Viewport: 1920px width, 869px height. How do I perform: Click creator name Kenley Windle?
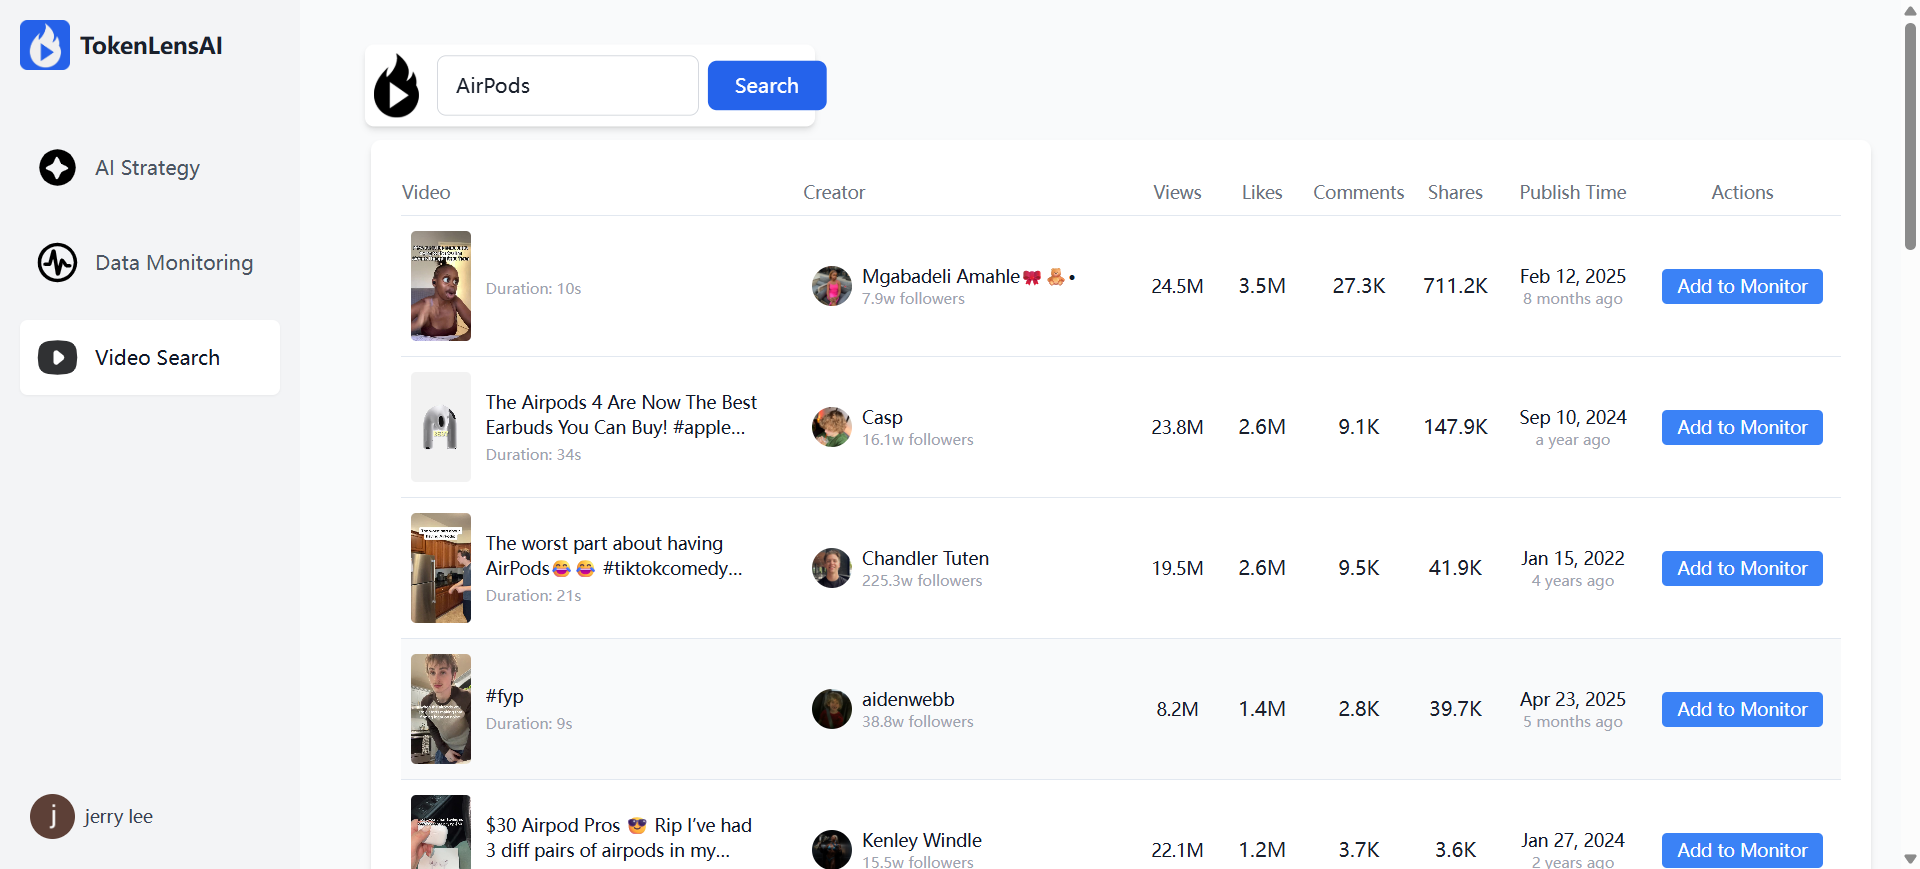click(922, 840)
